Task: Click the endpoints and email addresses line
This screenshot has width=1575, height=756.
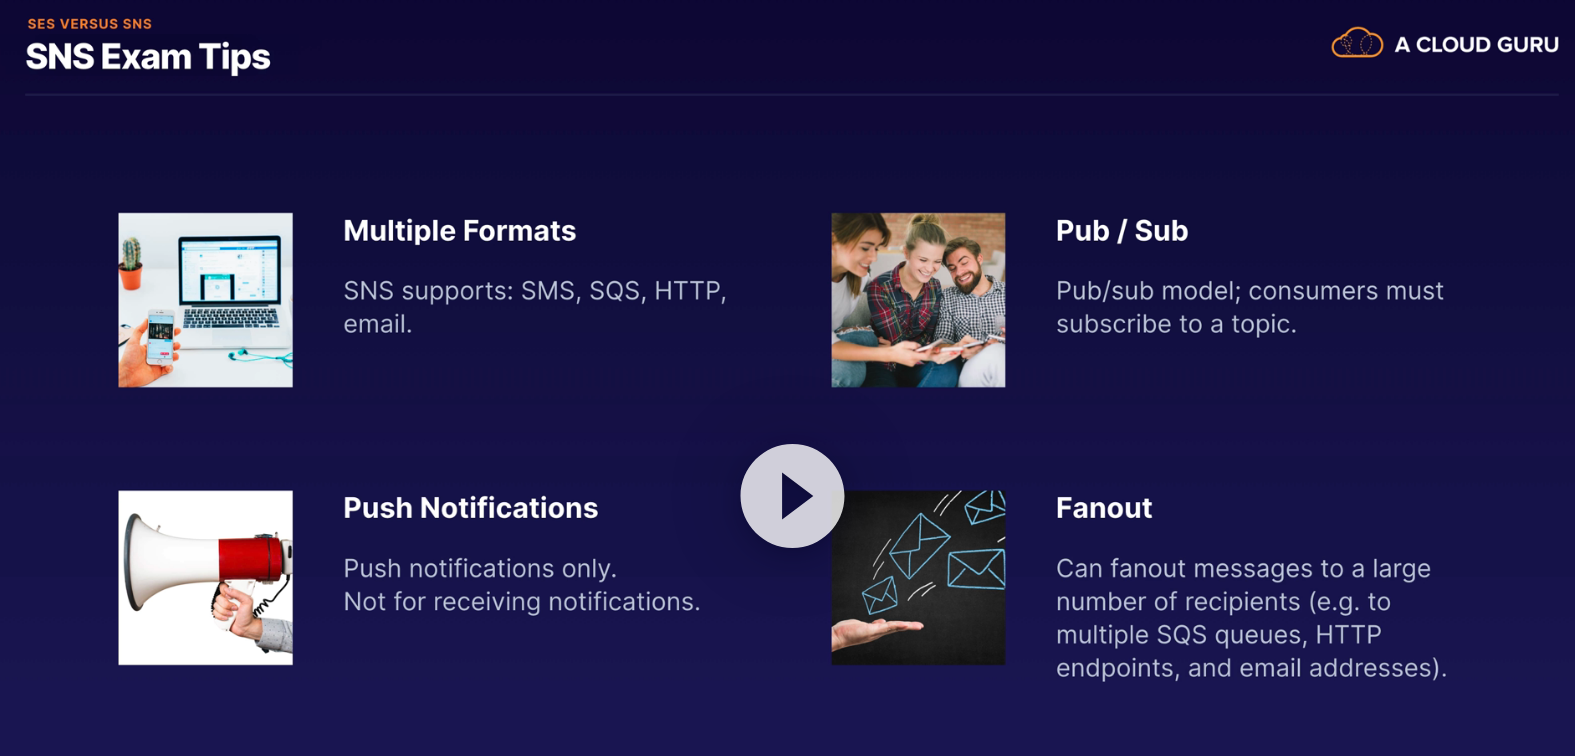Action: [1251, 668]
